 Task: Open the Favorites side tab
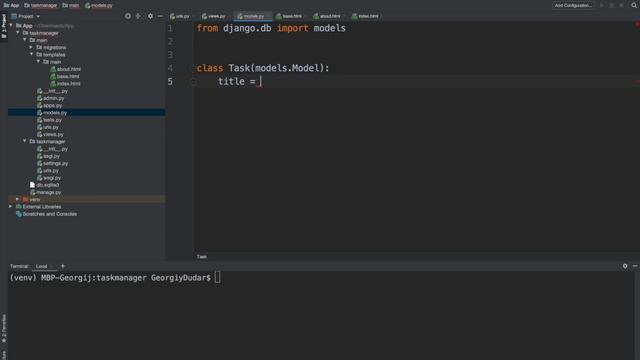point(4,329)
